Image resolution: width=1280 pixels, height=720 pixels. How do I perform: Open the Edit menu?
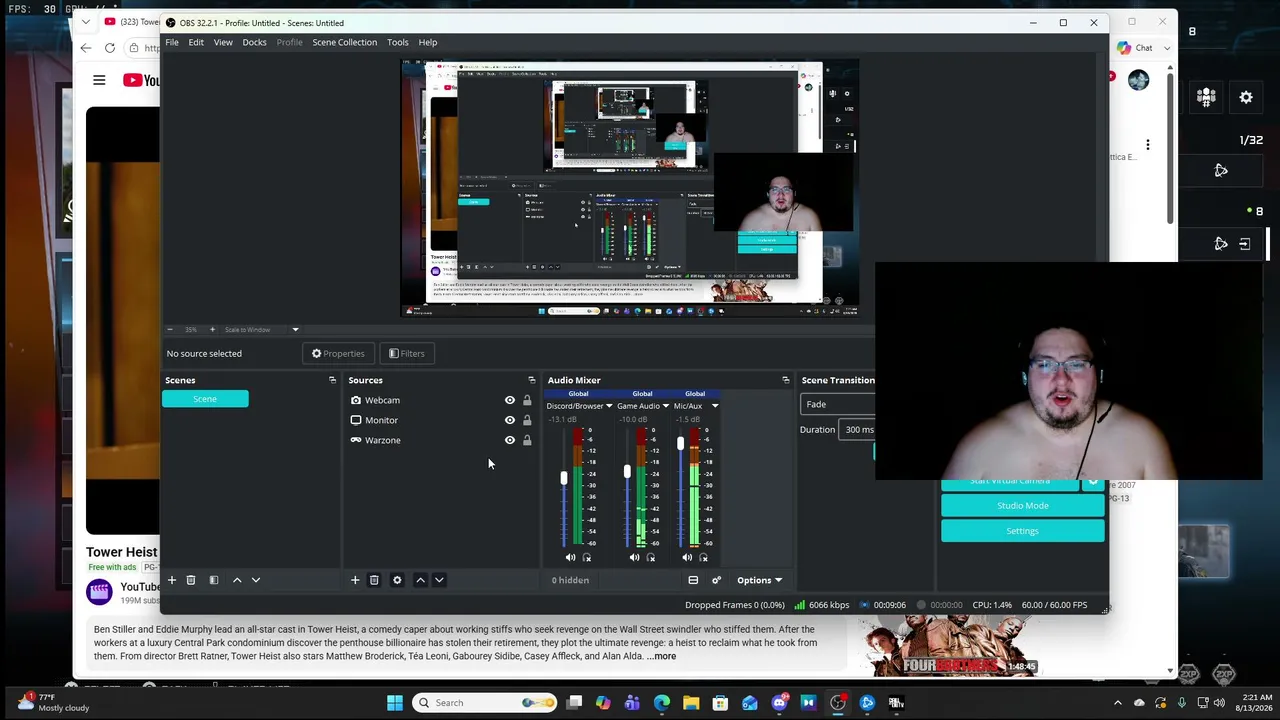[x=196, y=42]
